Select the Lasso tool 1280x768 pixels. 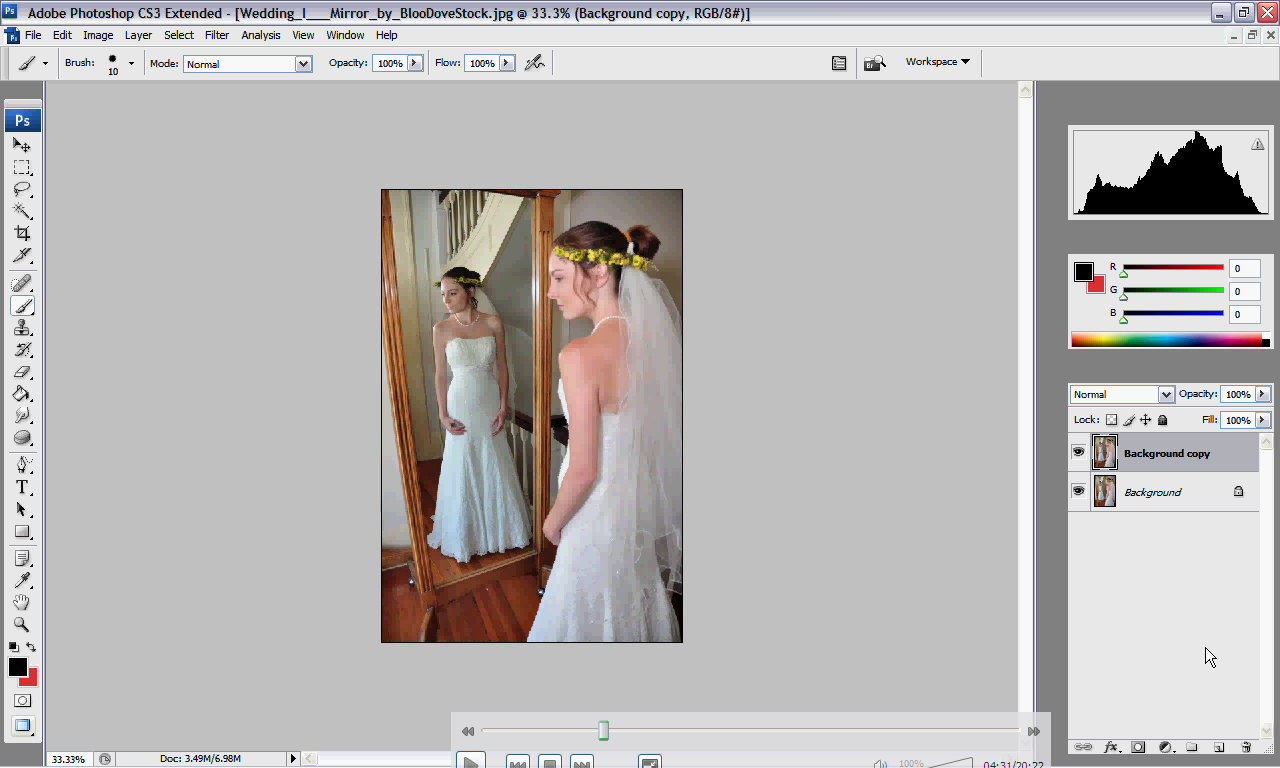tap(22, 189)
